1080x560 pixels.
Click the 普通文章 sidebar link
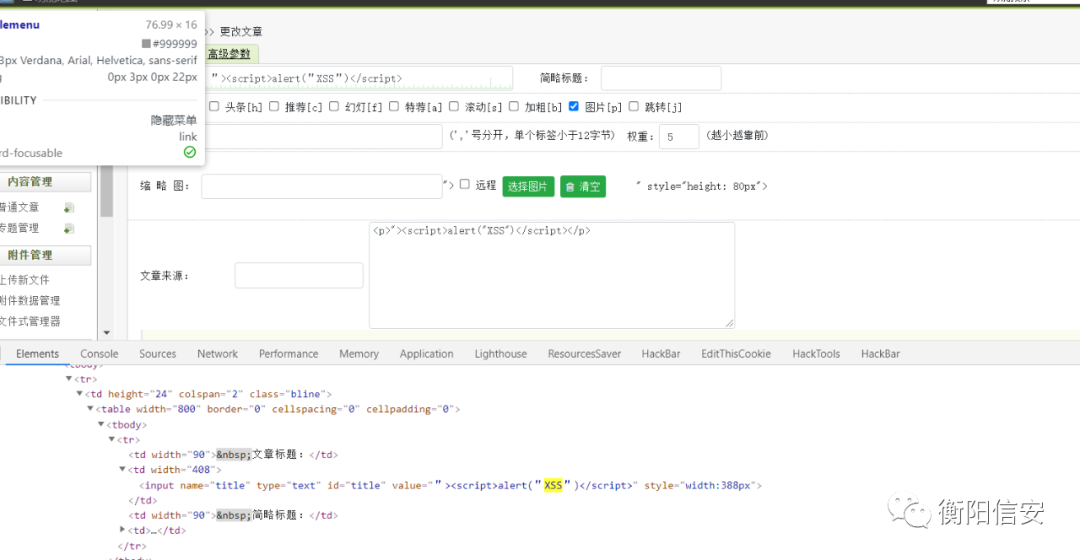click(19, 207)
